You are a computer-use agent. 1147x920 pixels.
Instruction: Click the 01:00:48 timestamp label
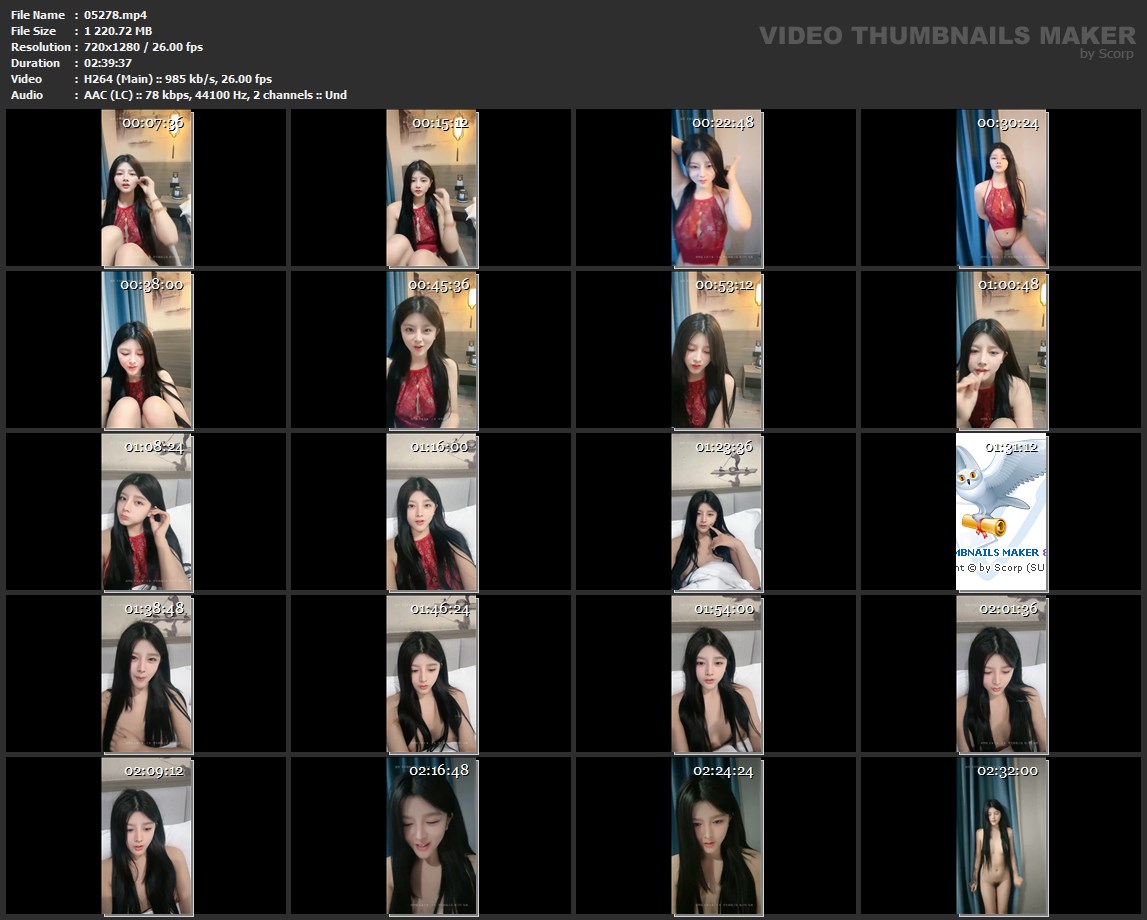coord(1008,284)
